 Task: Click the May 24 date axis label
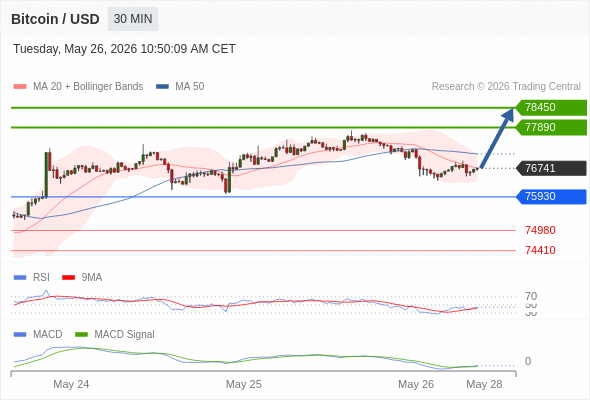(71, 384)
